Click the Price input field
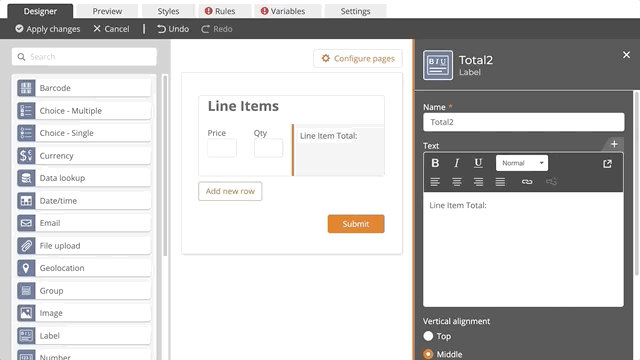This screenshot has width=640, height=360. 222,148
